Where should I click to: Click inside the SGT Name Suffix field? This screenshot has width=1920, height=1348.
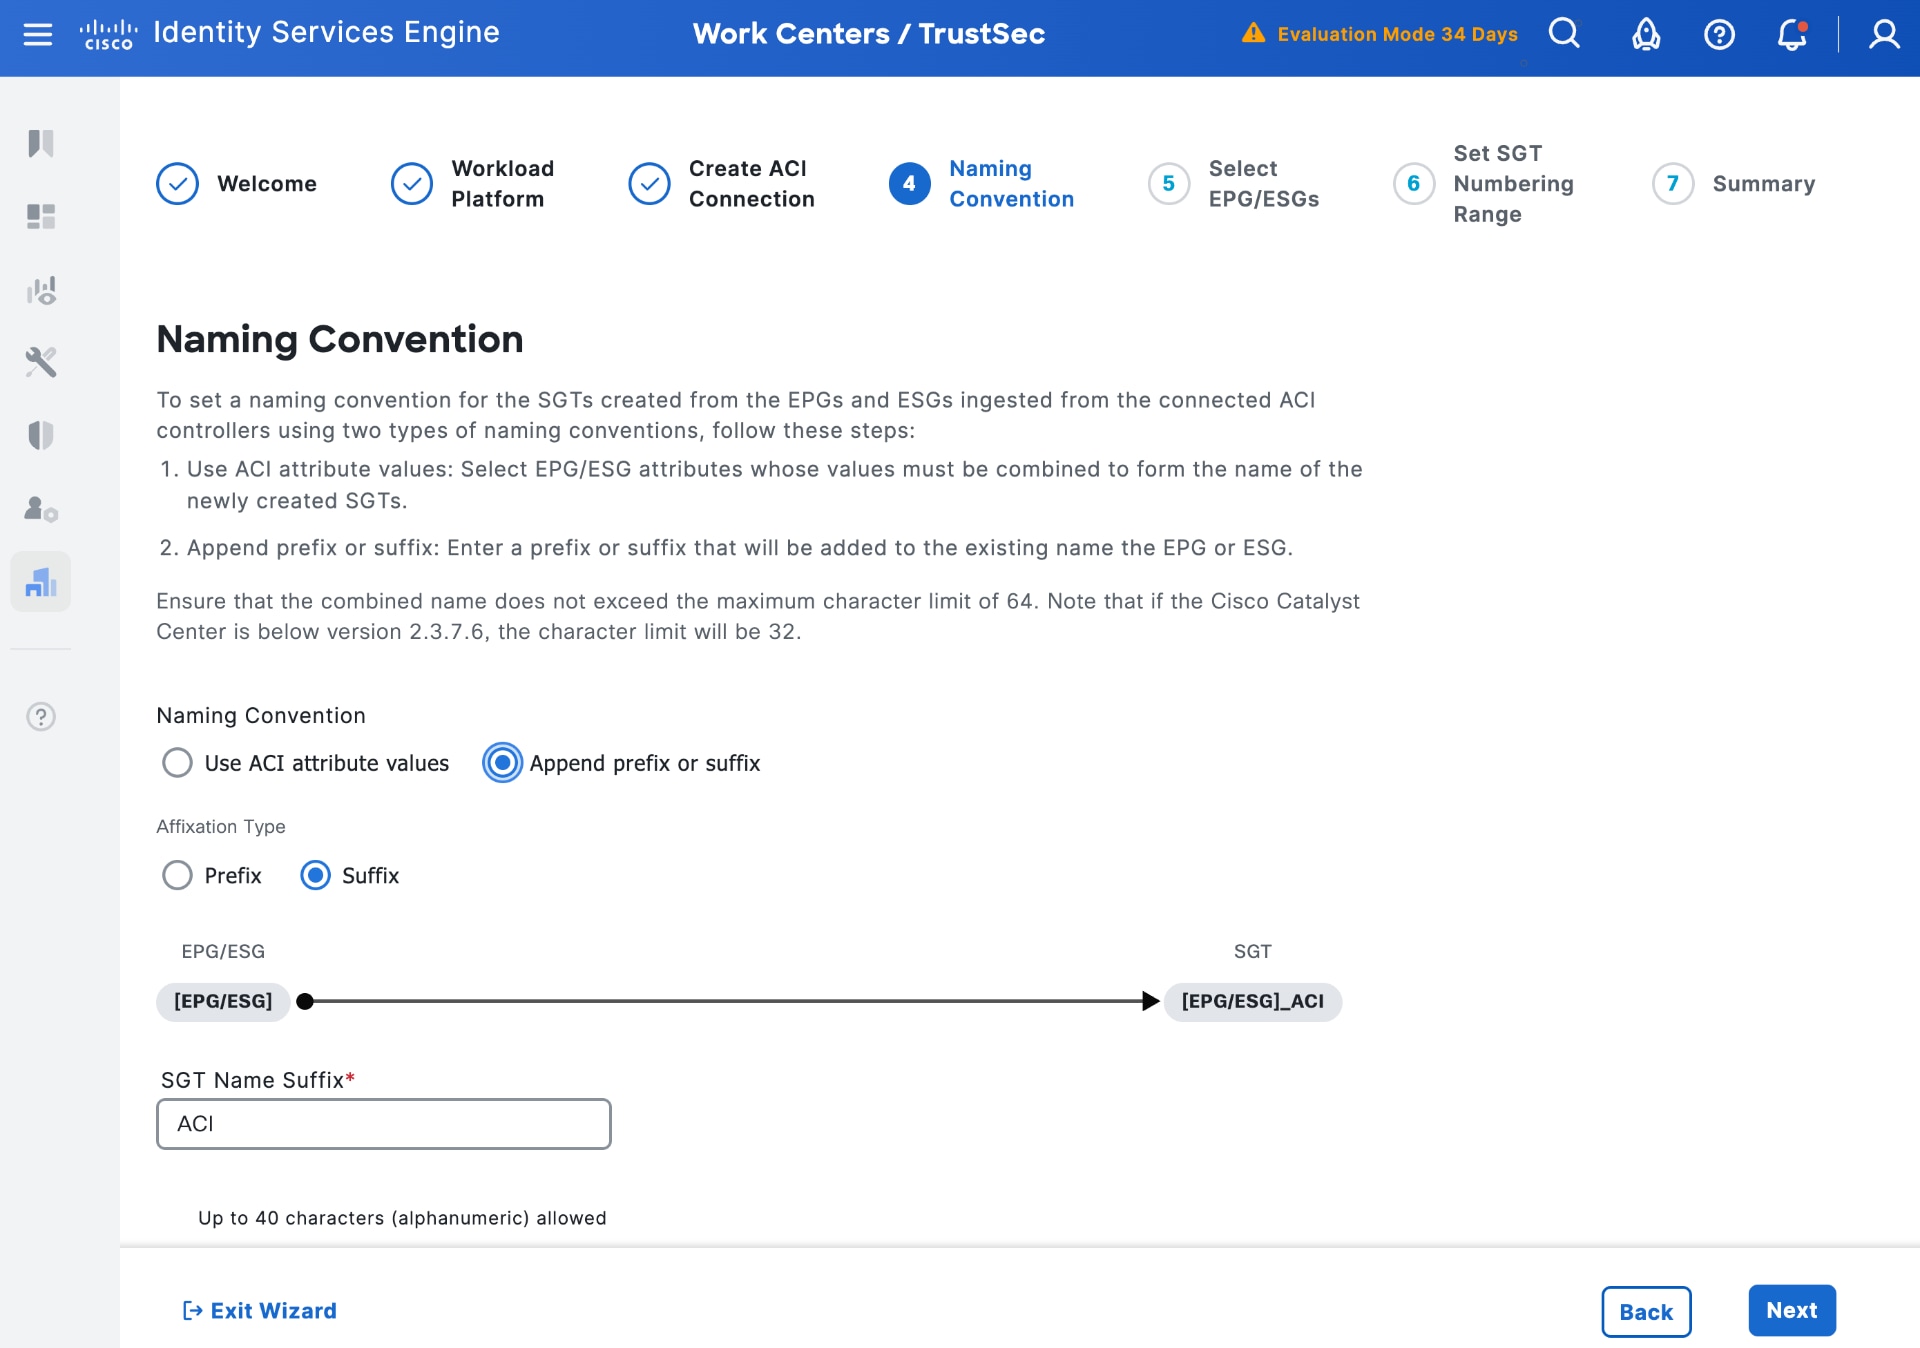point(383,1123)
